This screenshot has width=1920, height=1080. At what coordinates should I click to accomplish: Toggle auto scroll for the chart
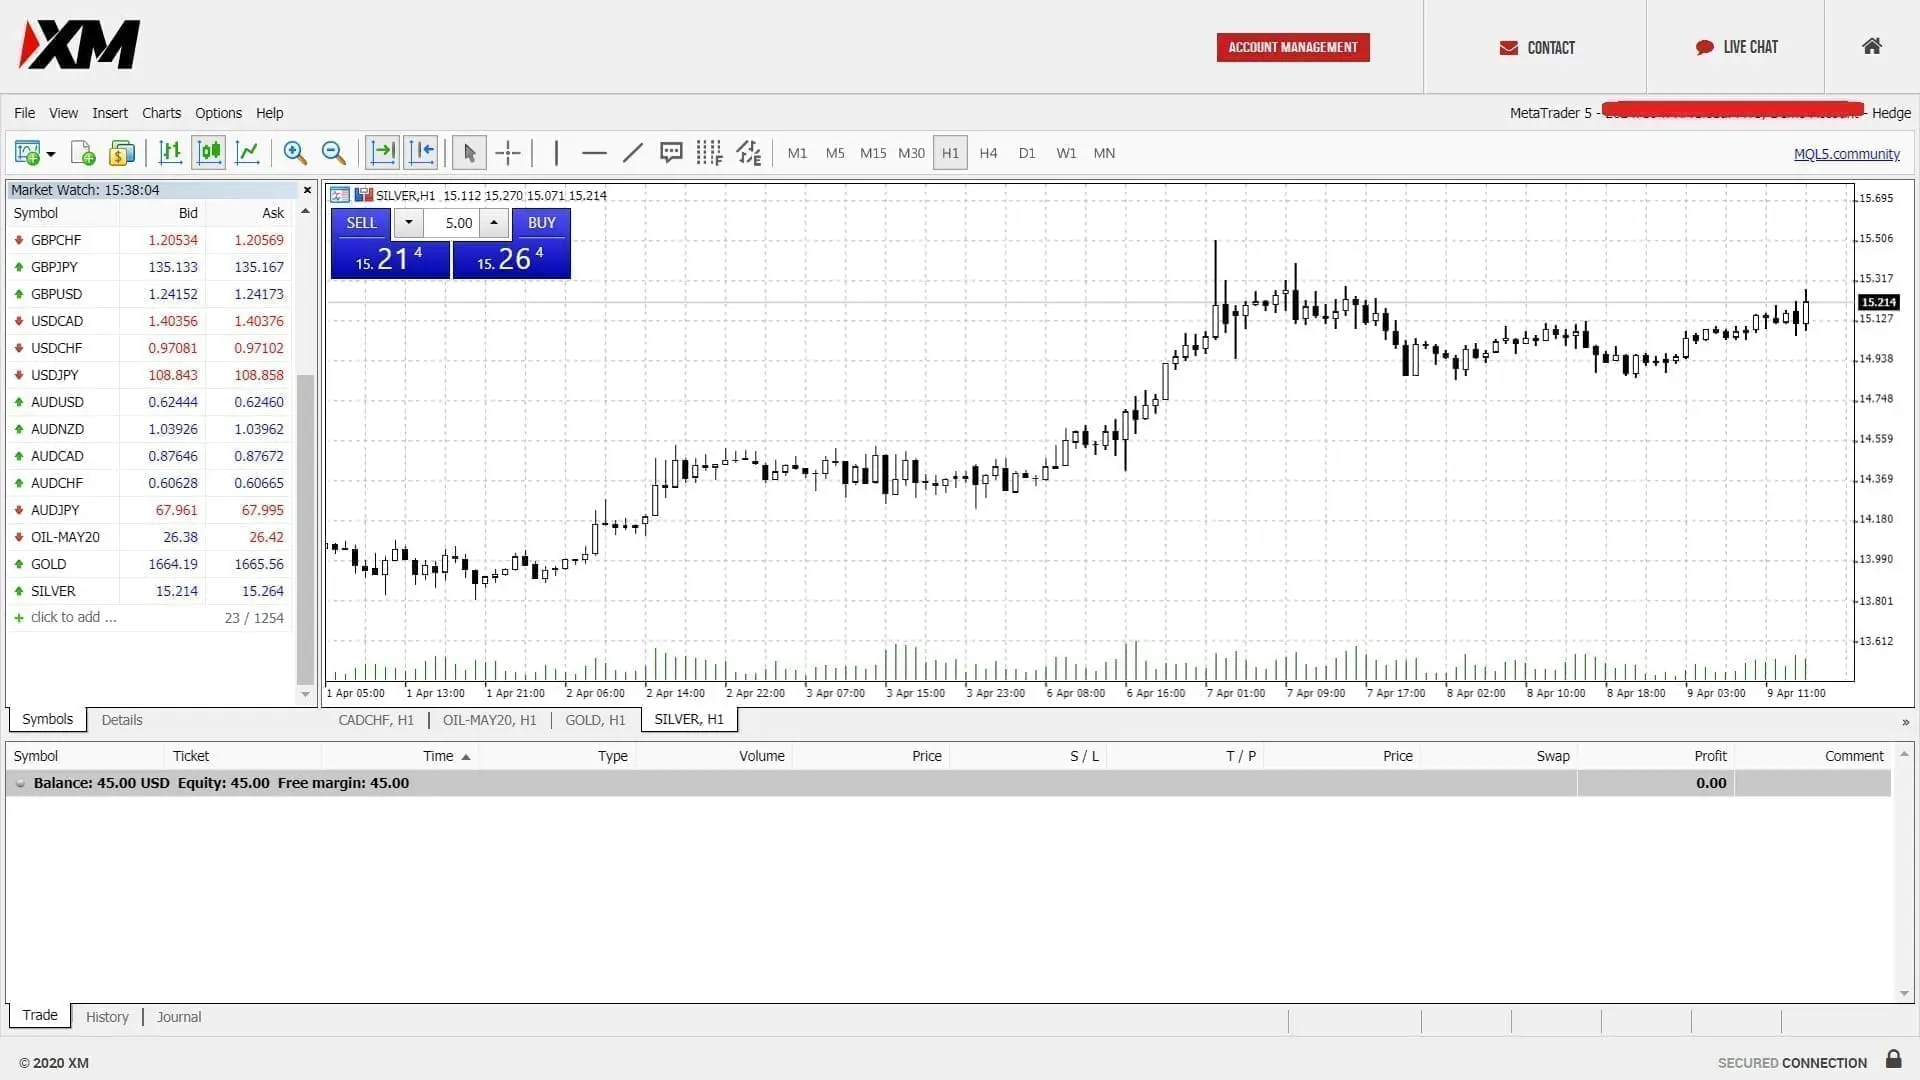(381, 152)
